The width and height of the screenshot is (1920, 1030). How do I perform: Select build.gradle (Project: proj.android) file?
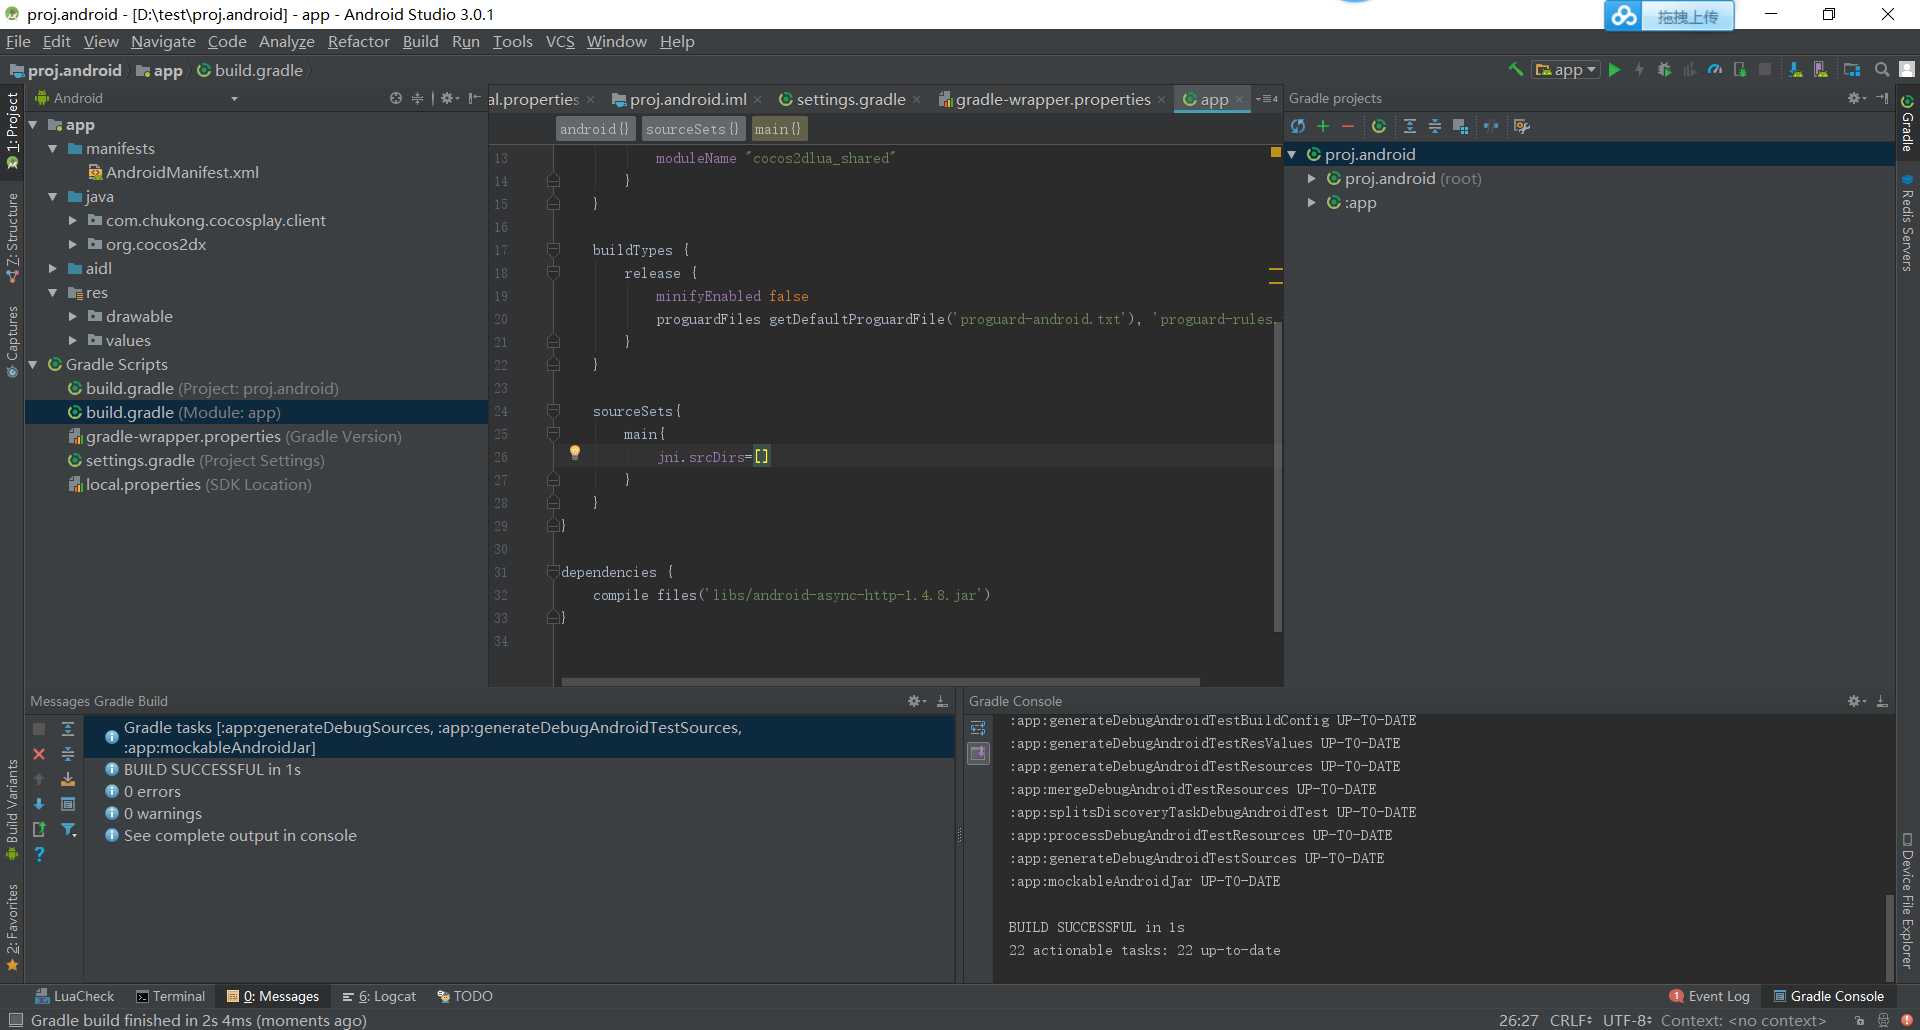pyautogui.click(x=212, y=388)
